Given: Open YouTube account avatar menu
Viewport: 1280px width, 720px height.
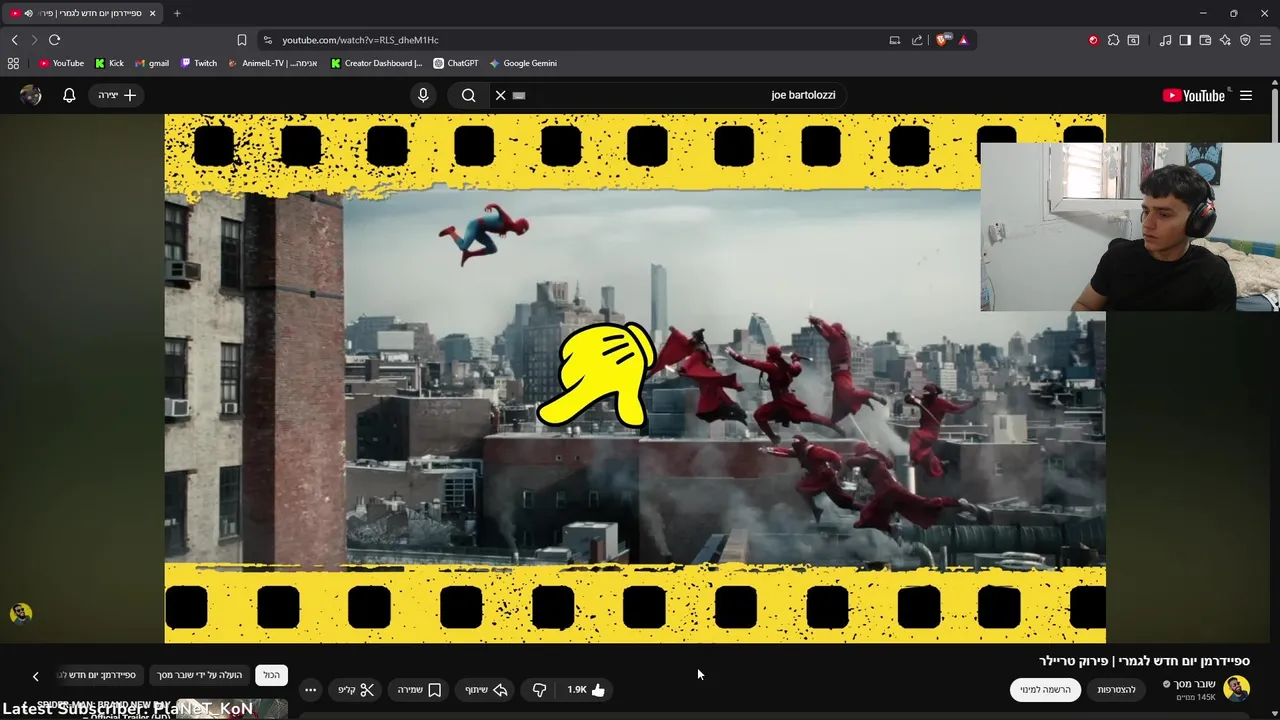Looking at the screenshot, I should [31, 95].
